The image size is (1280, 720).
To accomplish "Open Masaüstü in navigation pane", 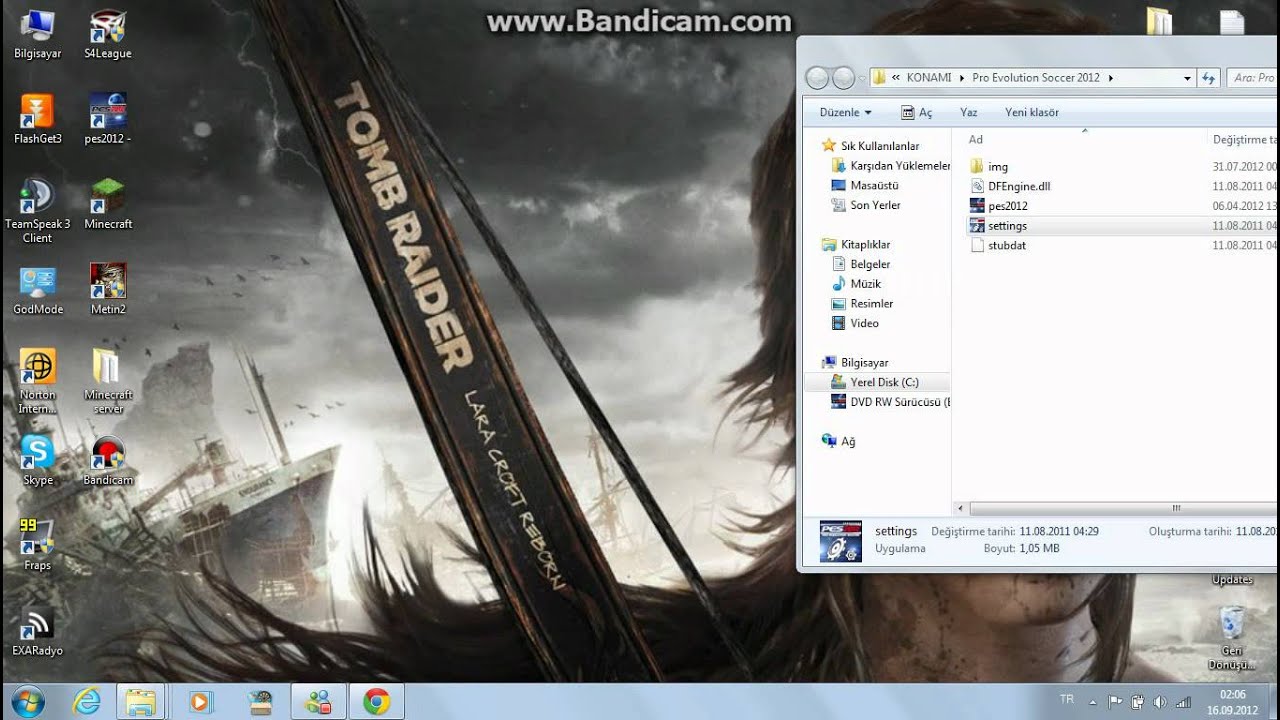I will coord(865,185).
